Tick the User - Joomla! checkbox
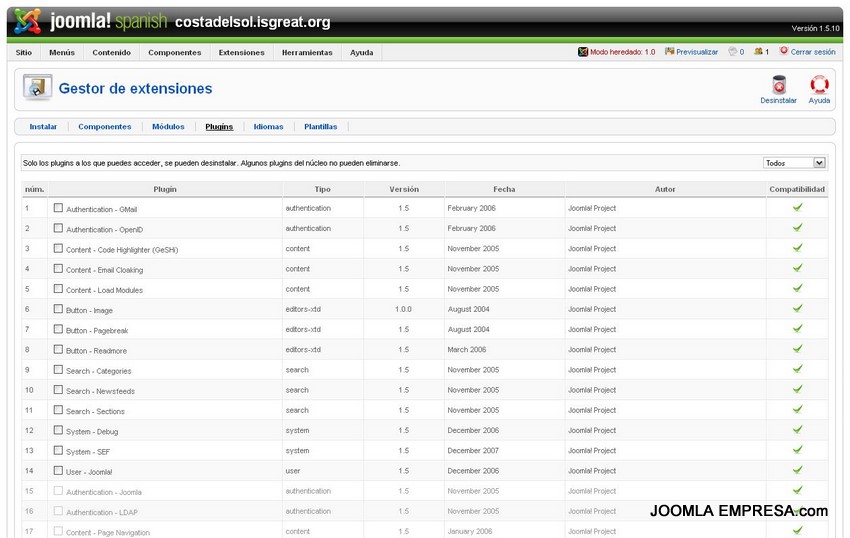The image size is (850, 538). (x=59, y=470)
